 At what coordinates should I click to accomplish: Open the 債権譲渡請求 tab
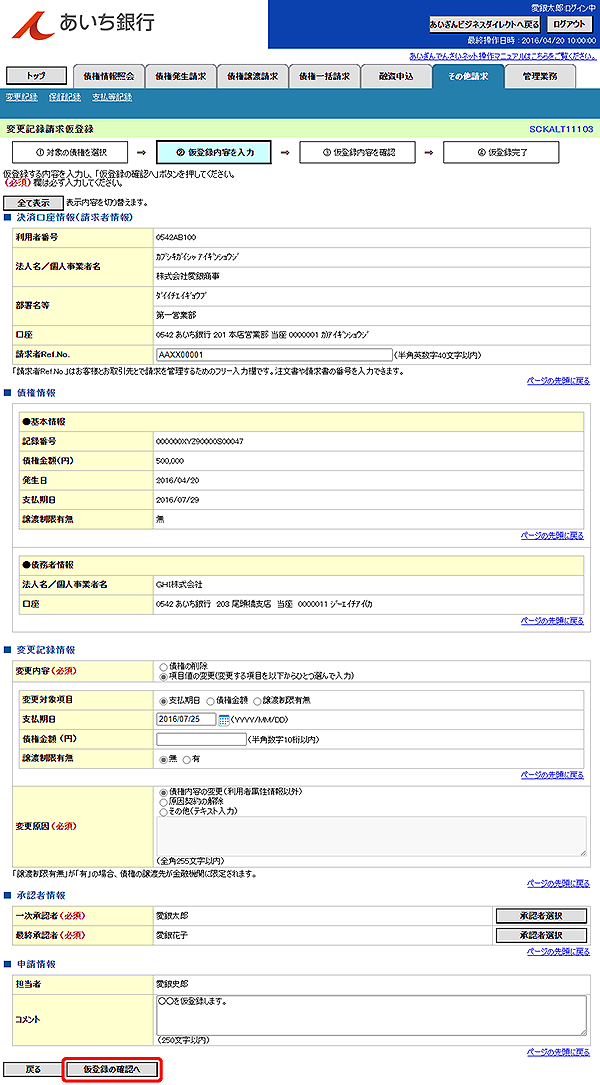pyautogui.click(x=252, y=77)
